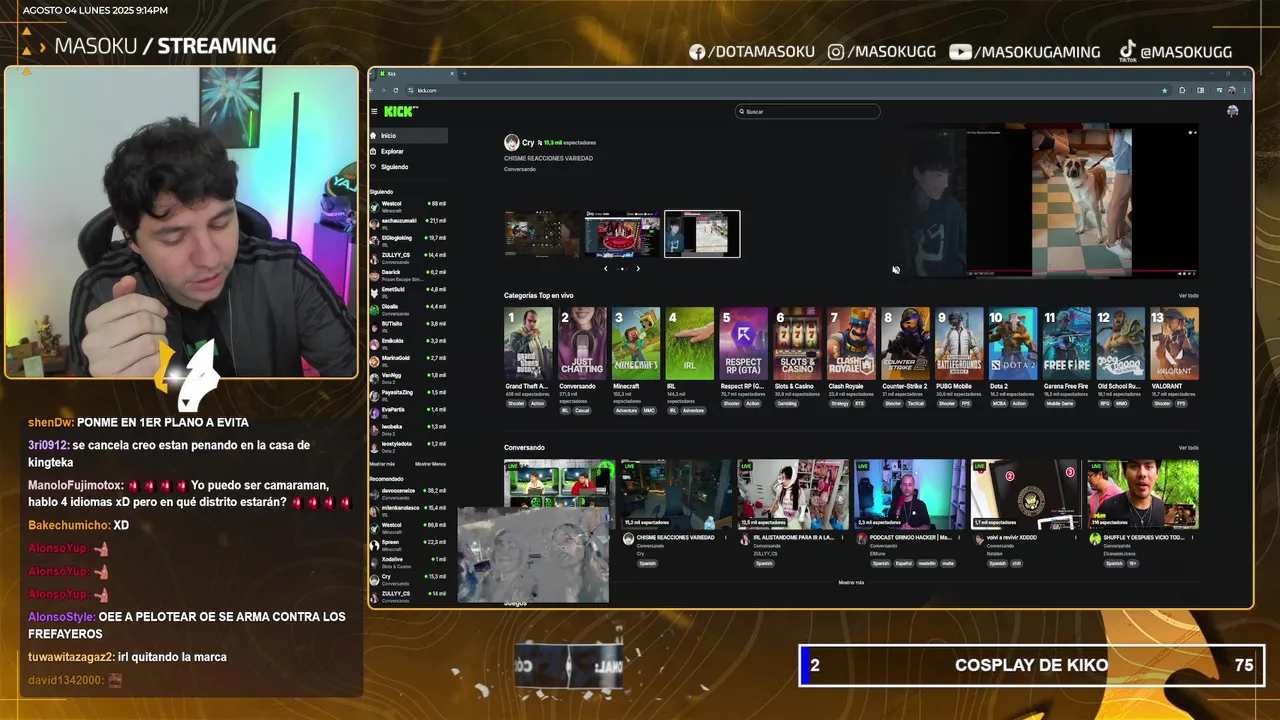Open Just Chatting Conversando category card
Viewport: 1280px width, 720px height.
[582, 344]
